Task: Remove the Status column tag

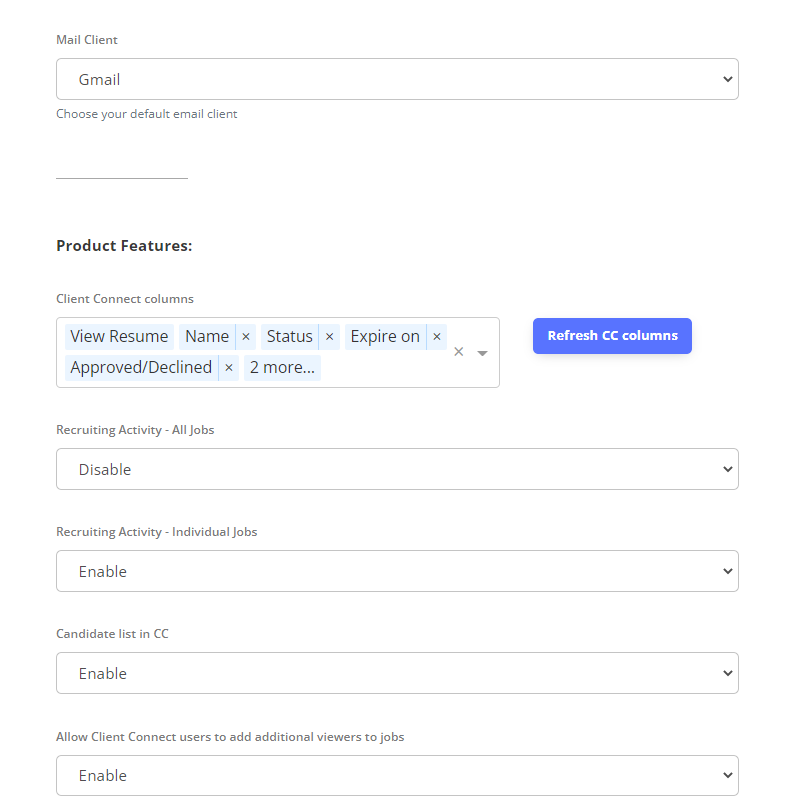Action: tap(330, 337)
